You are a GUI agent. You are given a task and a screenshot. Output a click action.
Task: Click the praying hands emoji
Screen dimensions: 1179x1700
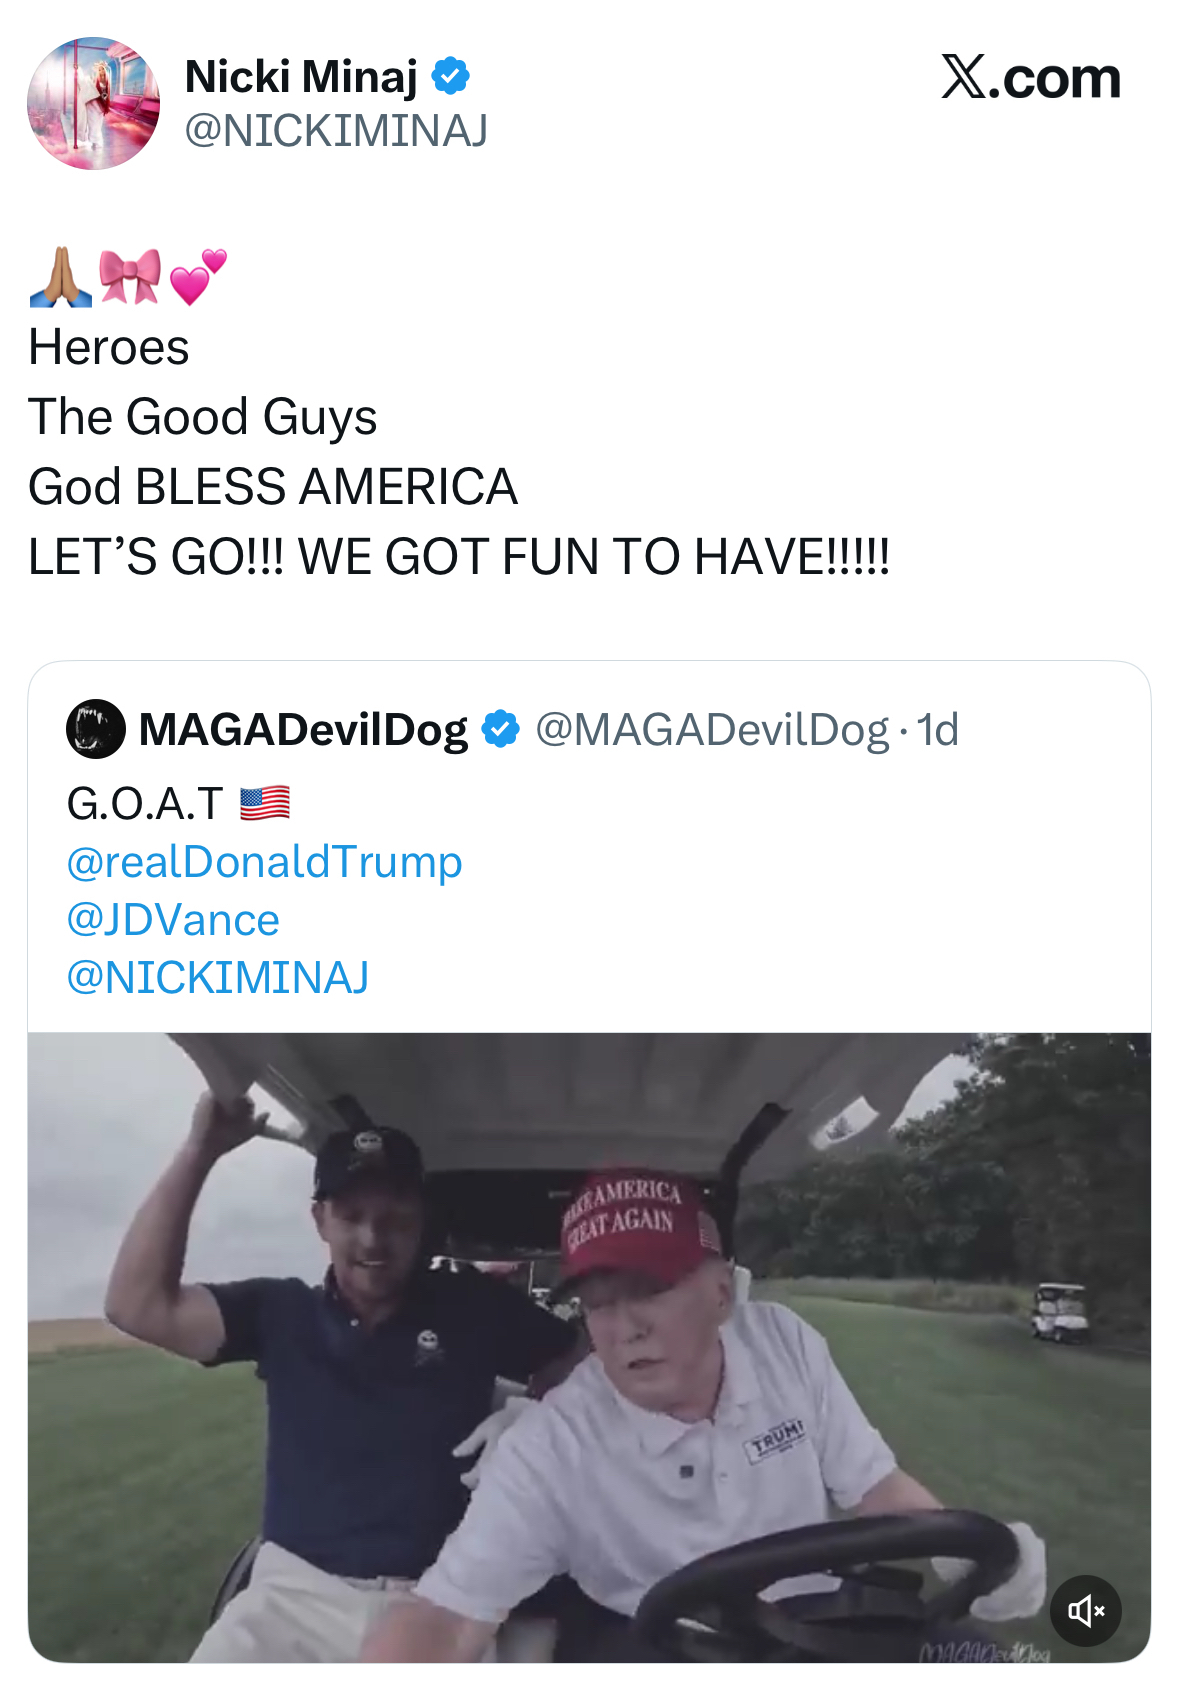(x=60, y=277)
